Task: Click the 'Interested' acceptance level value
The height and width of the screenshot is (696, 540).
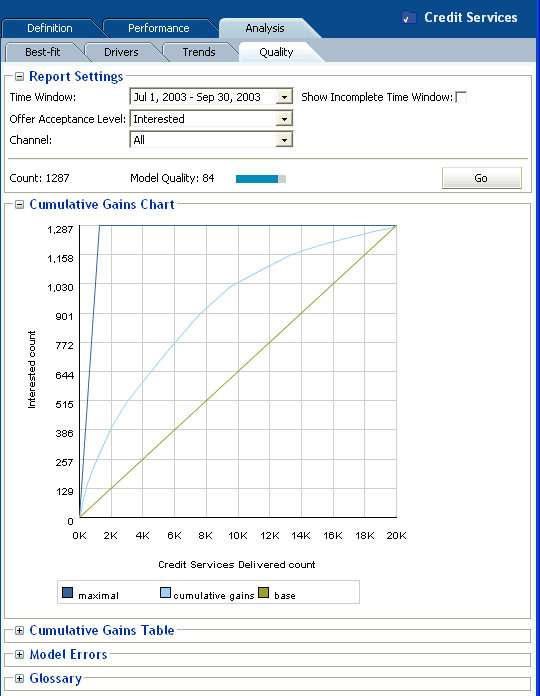Action: pyautogui.click(x=159, y=119)
